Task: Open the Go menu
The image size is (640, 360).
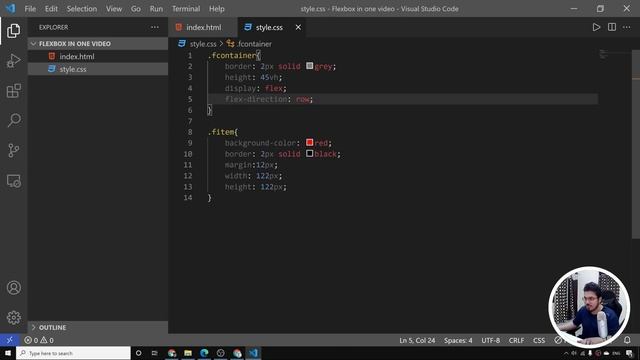Action: coord(136,9)
